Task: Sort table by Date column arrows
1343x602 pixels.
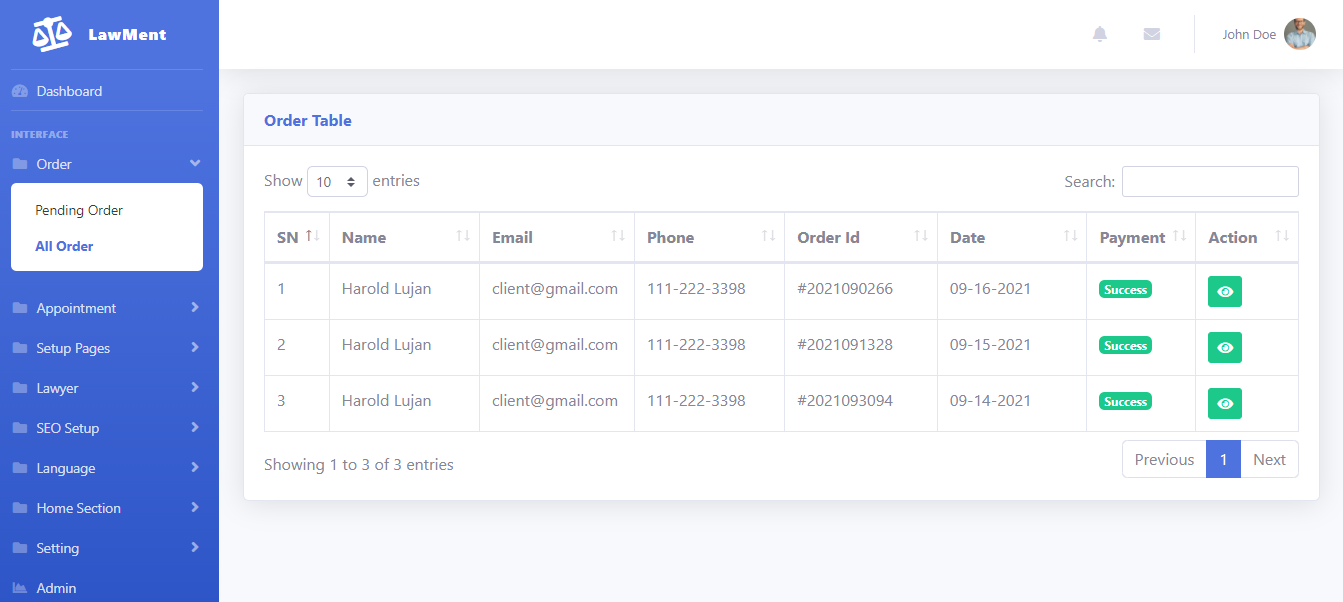Action: (x=1070, y=236)
